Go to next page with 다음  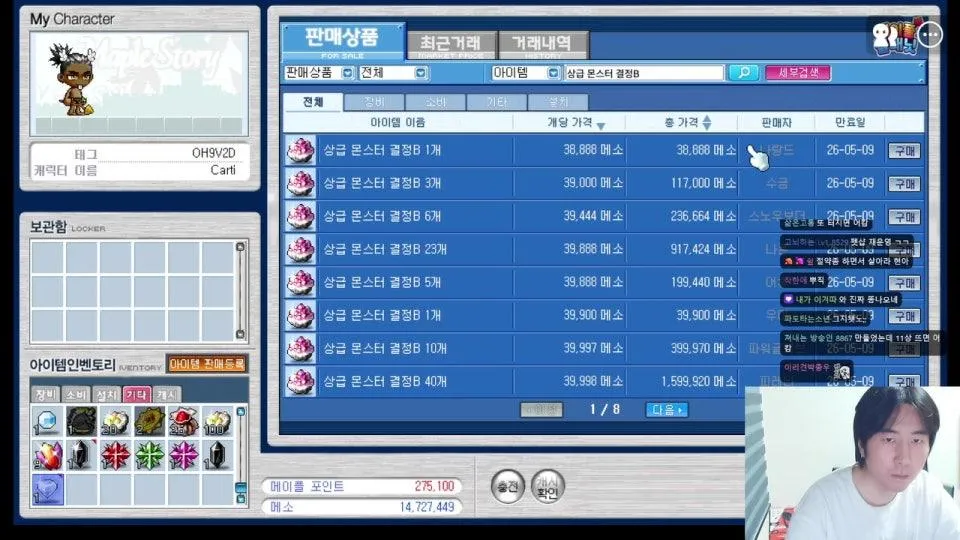pos(667,409)
